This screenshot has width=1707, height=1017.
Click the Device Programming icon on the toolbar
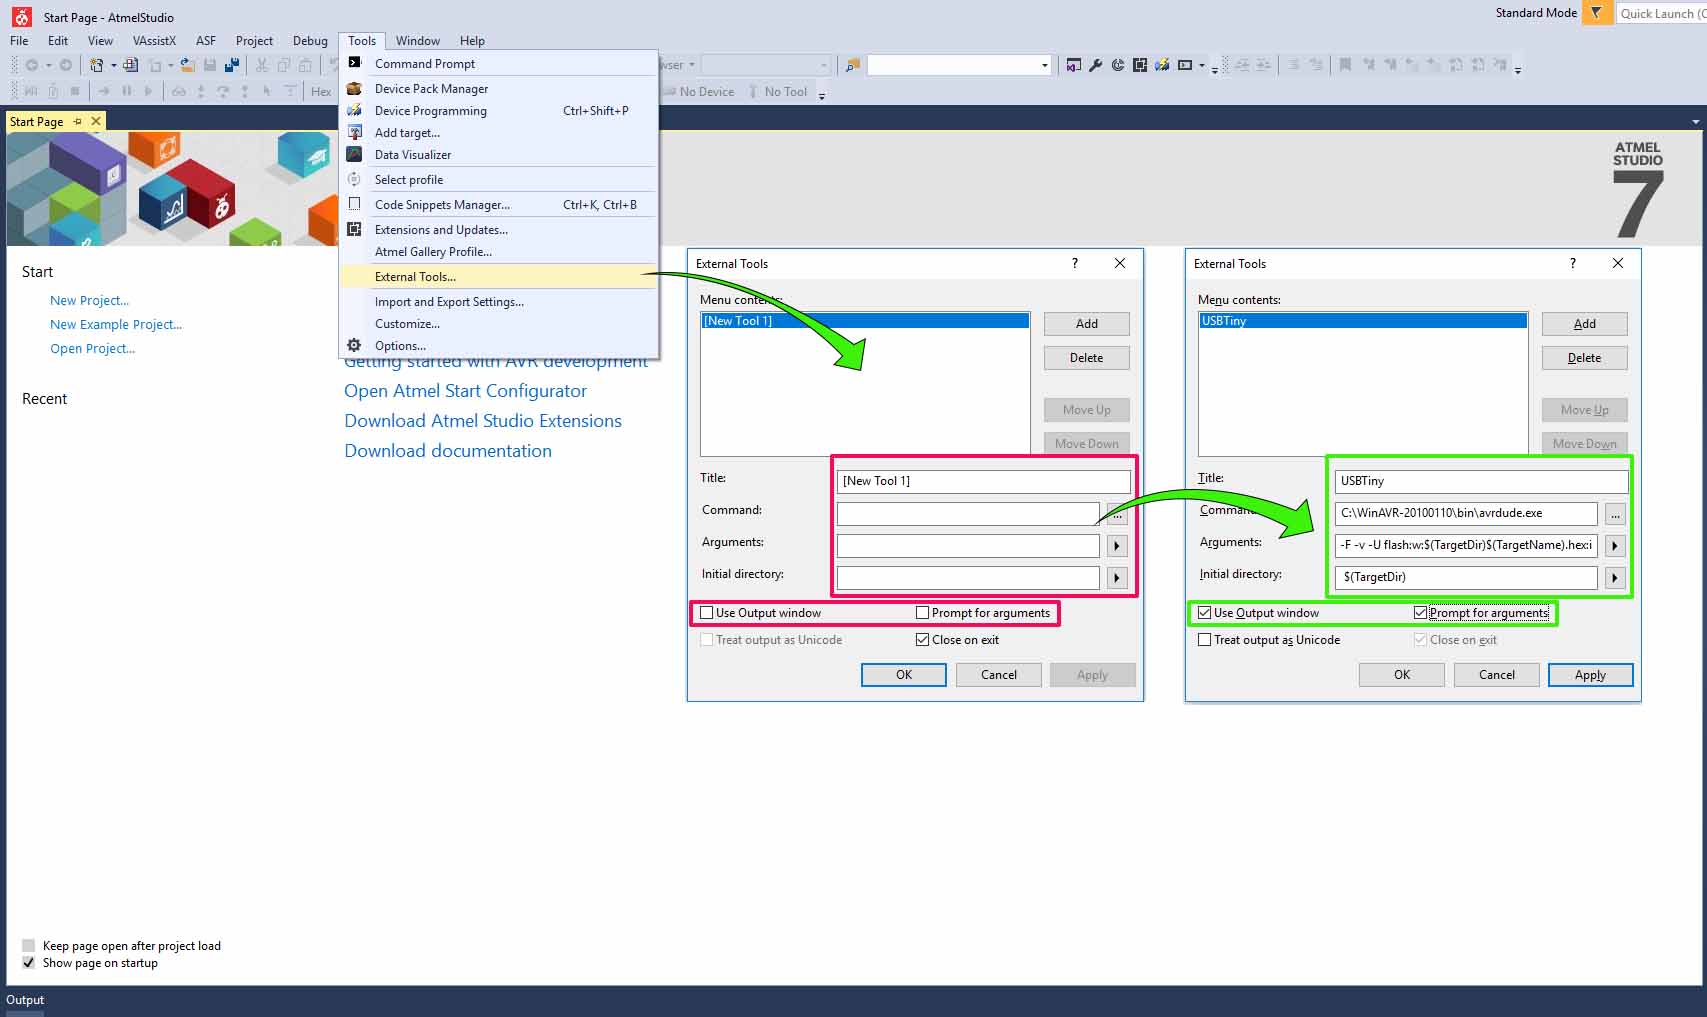pyautogui.click(x=1161, y=65)
